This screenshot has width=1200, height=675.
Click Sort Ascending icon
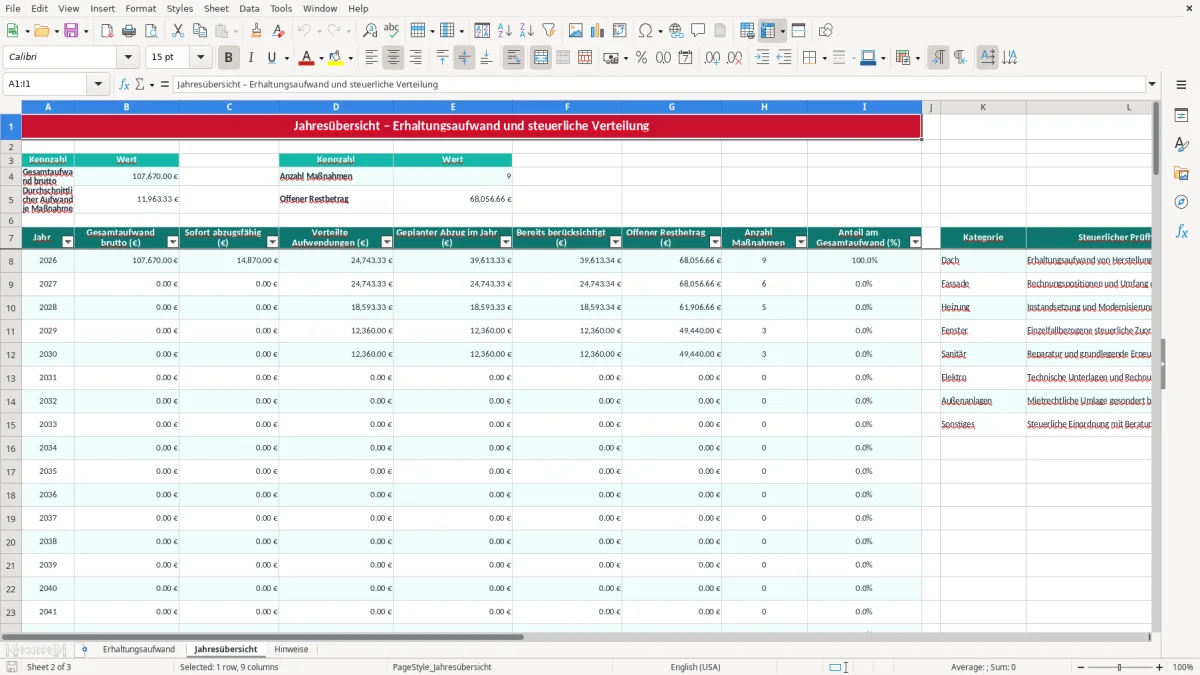point(505,31)
